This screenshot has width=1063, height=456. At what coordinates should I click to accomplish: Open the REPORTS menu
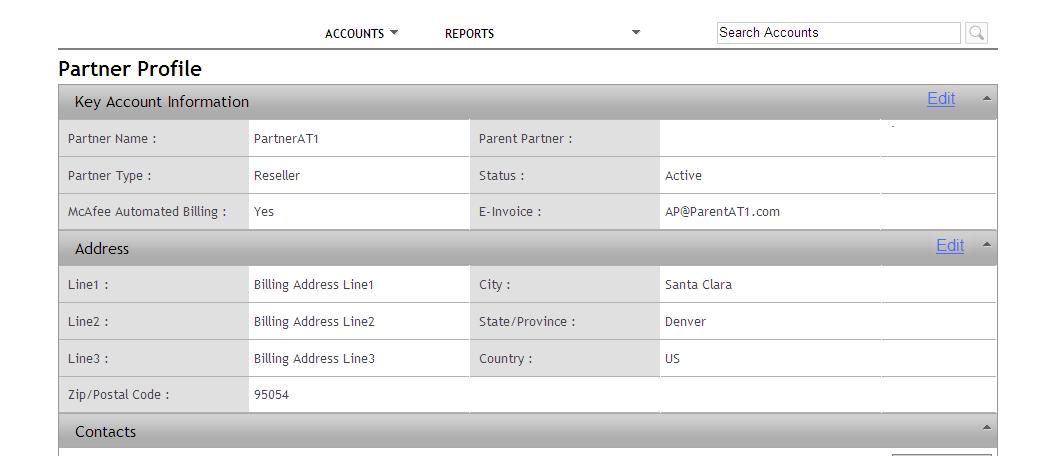click(469, 33)
